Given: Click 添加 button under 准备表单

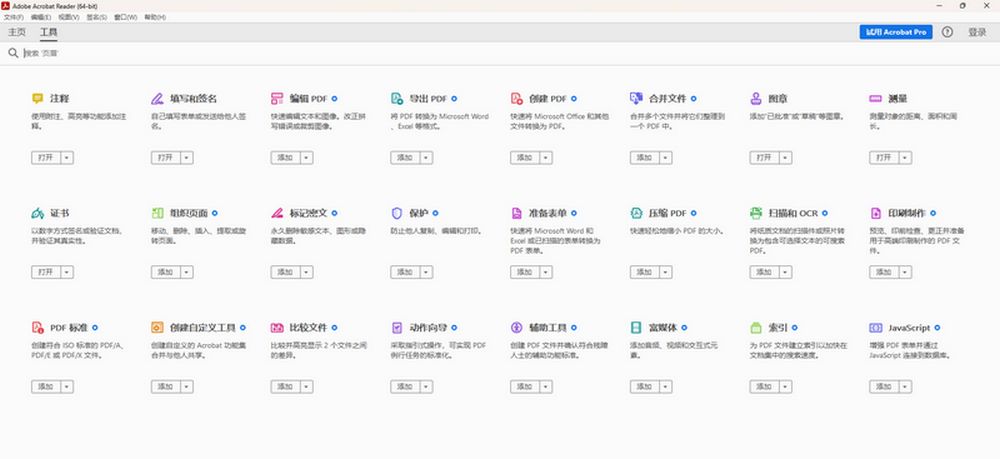Looking at the screenshot, I should click(525, 272).
